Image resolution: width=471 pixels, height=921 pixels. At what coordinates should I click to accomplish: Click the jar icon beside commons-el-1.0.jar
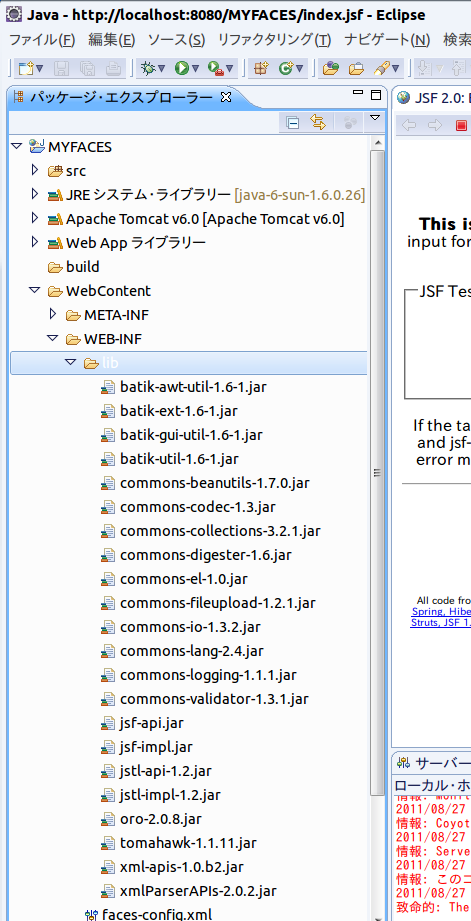(107, 580)
